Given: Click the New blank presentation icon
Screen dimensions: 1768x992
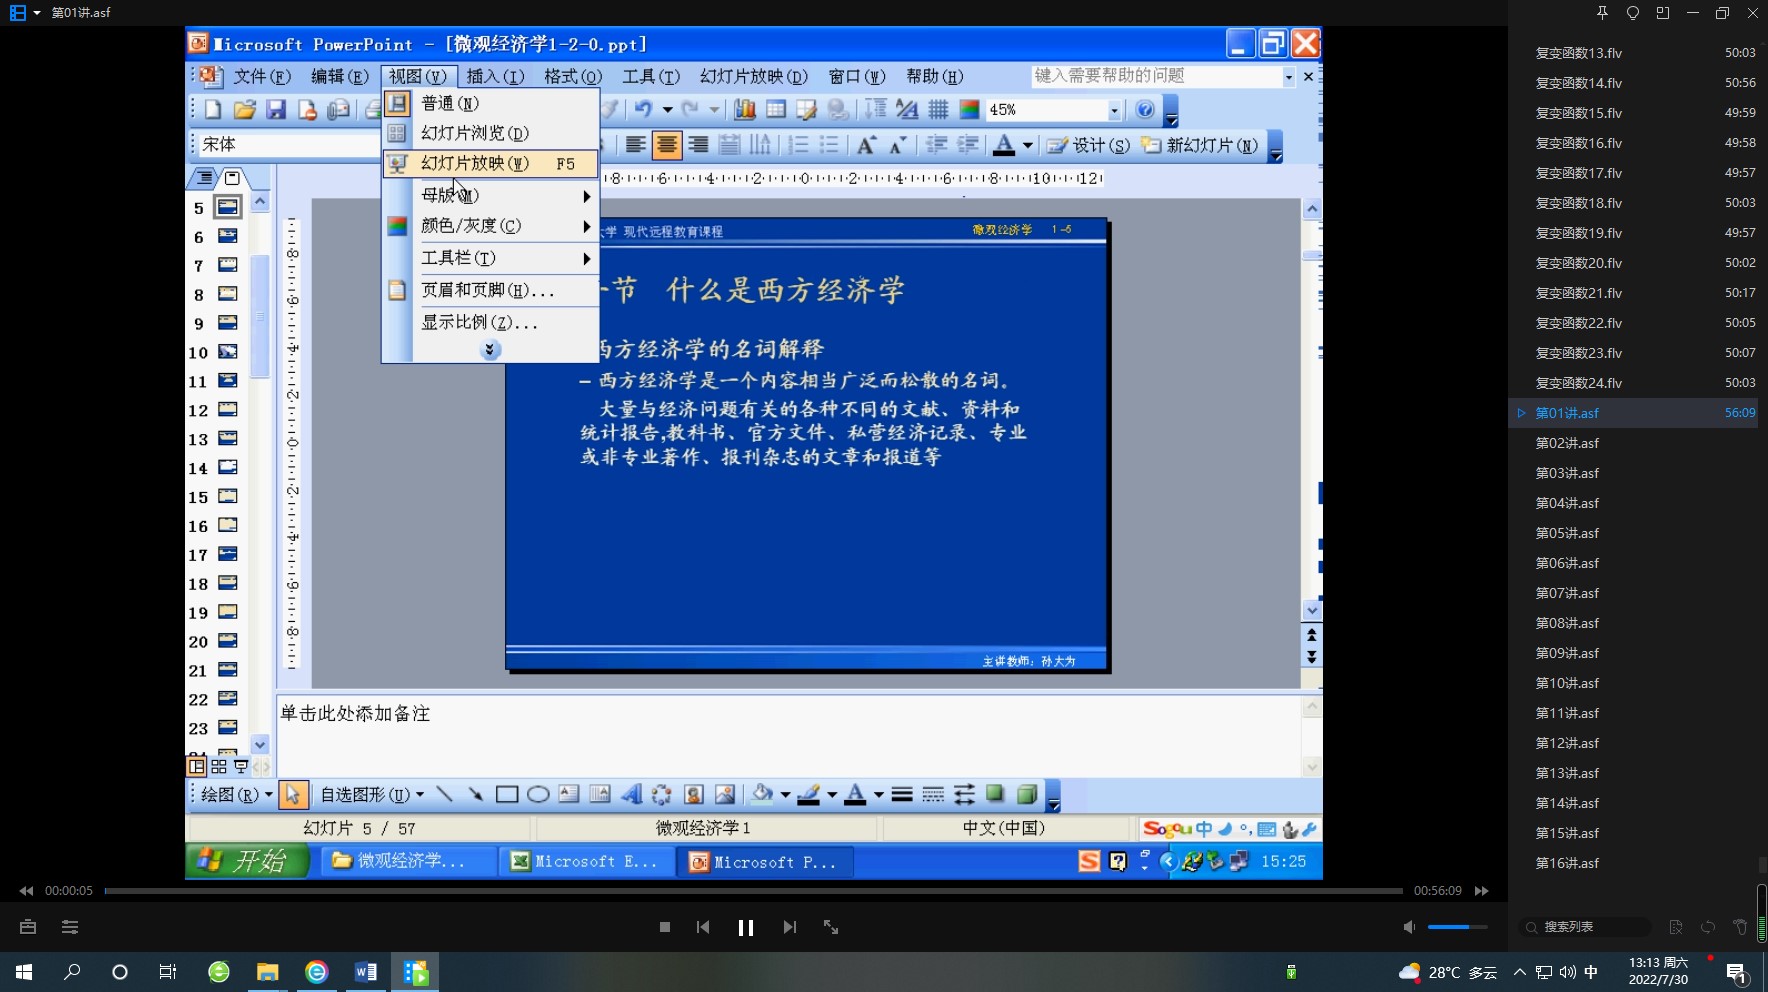Looking at the screenshot, I should tap(213, 109).
